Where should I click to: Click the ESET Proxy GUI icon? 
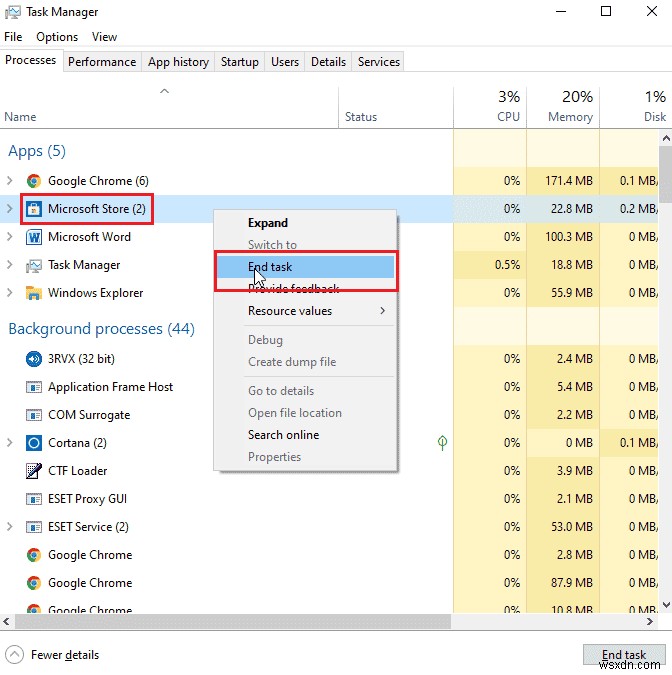(x=34, y=499)
